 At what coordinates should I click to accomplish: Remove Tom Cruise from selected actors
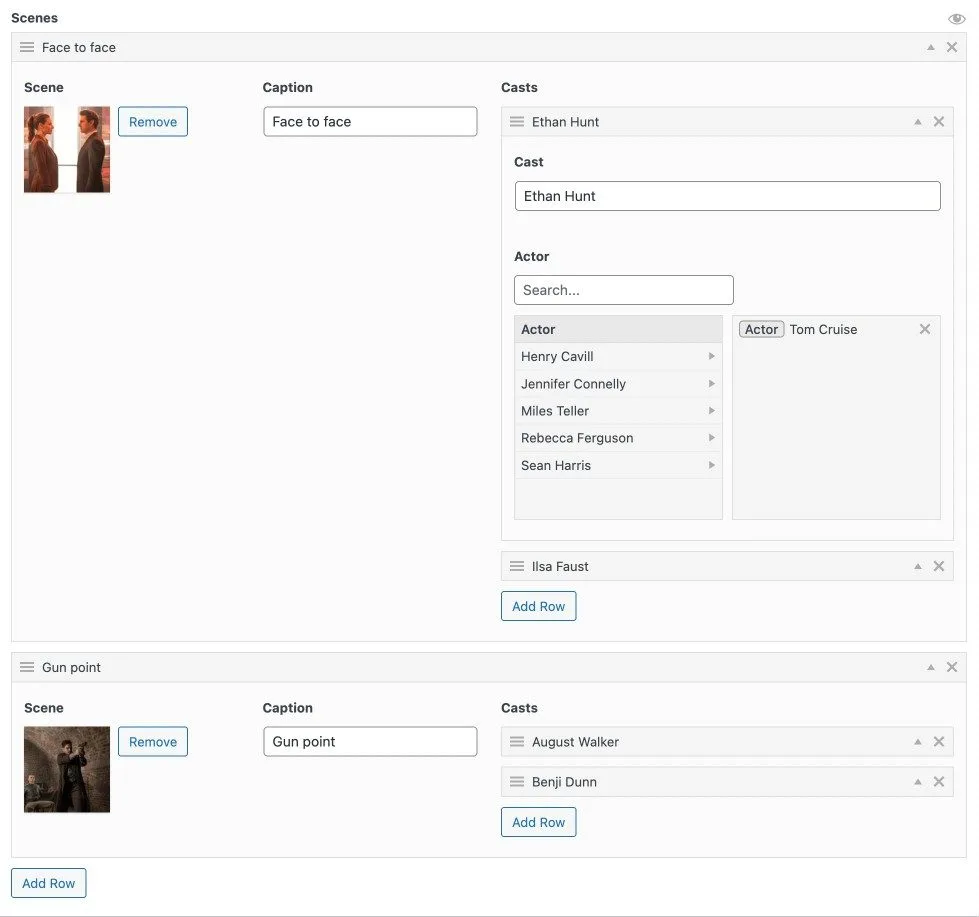point(924,329)
